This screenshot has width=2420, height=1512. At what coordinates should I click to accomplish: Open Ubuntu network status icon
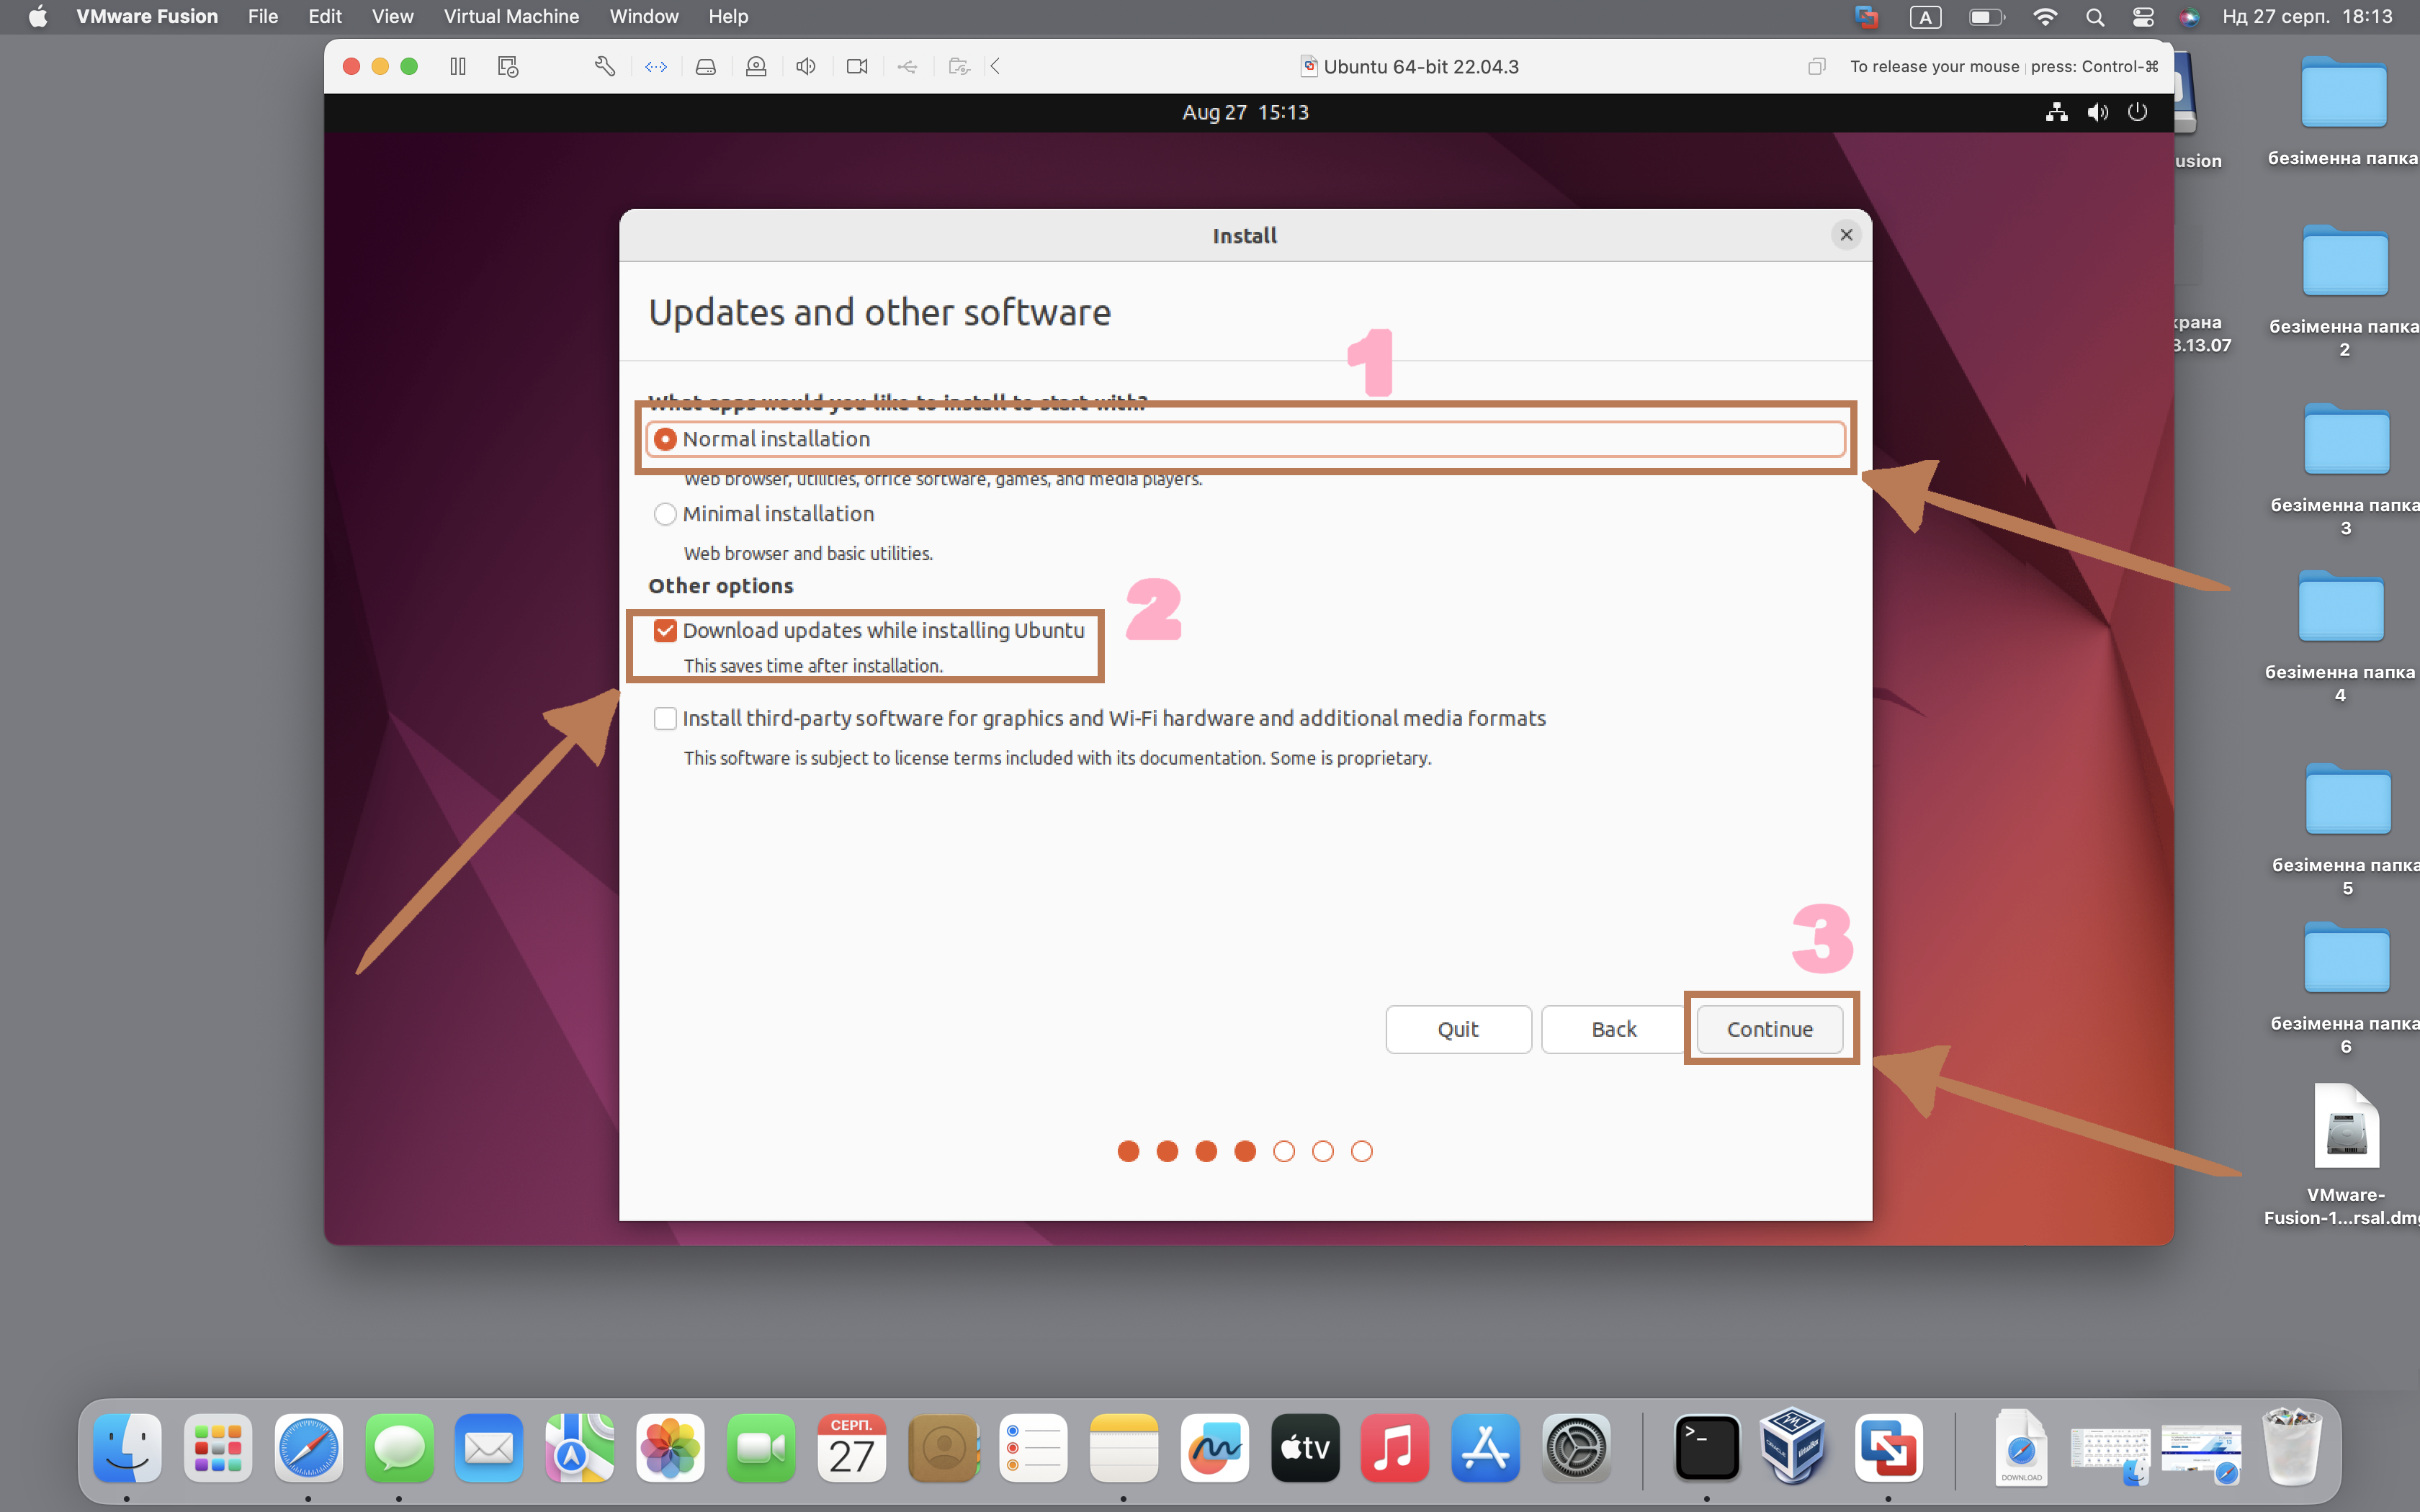click(2057, 112)
